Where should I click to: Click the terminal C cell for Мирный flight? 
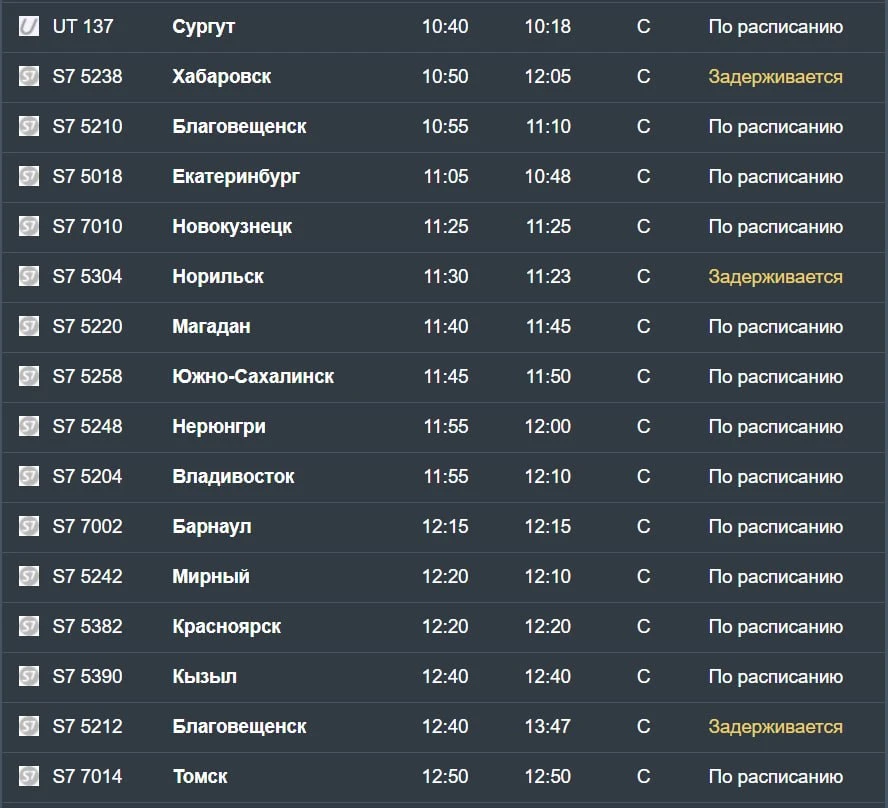[x=643, y=576]
